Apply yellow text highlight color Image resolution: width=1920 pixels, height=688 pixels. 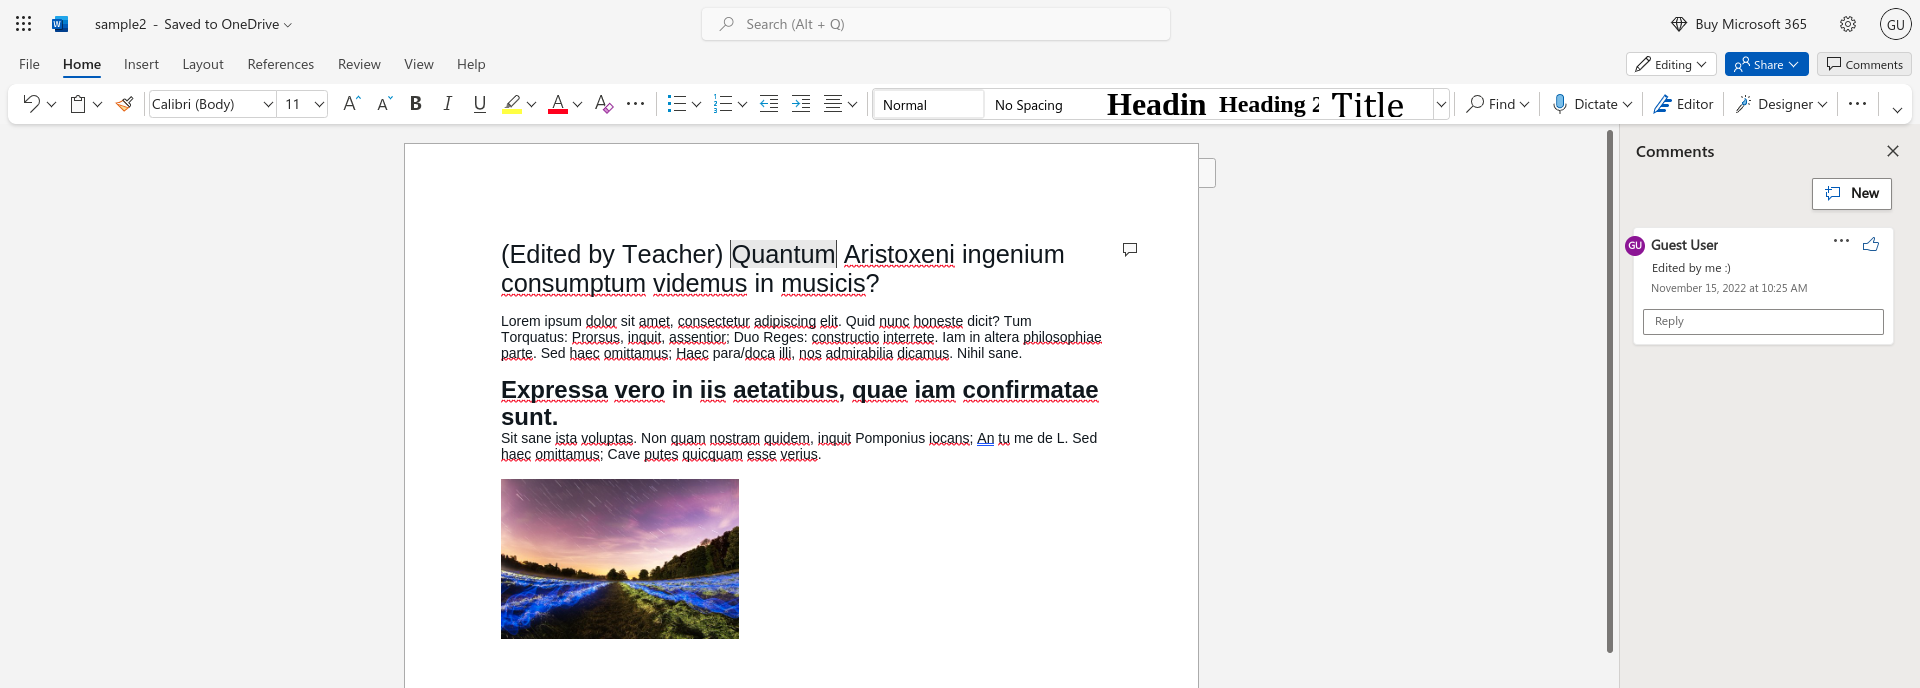click(512, 104)
